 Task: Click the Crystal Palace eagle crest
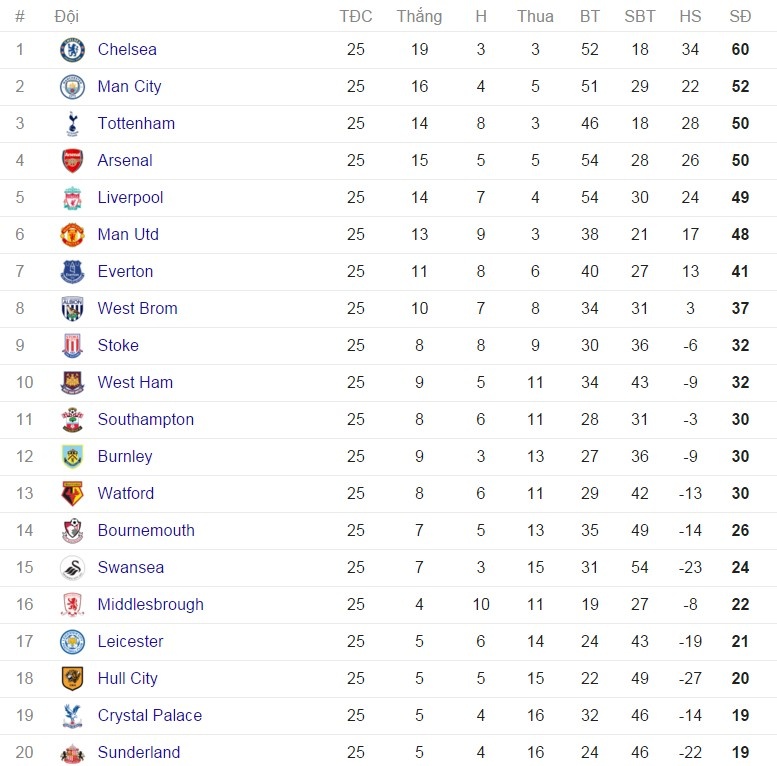(x=72, y=716)
